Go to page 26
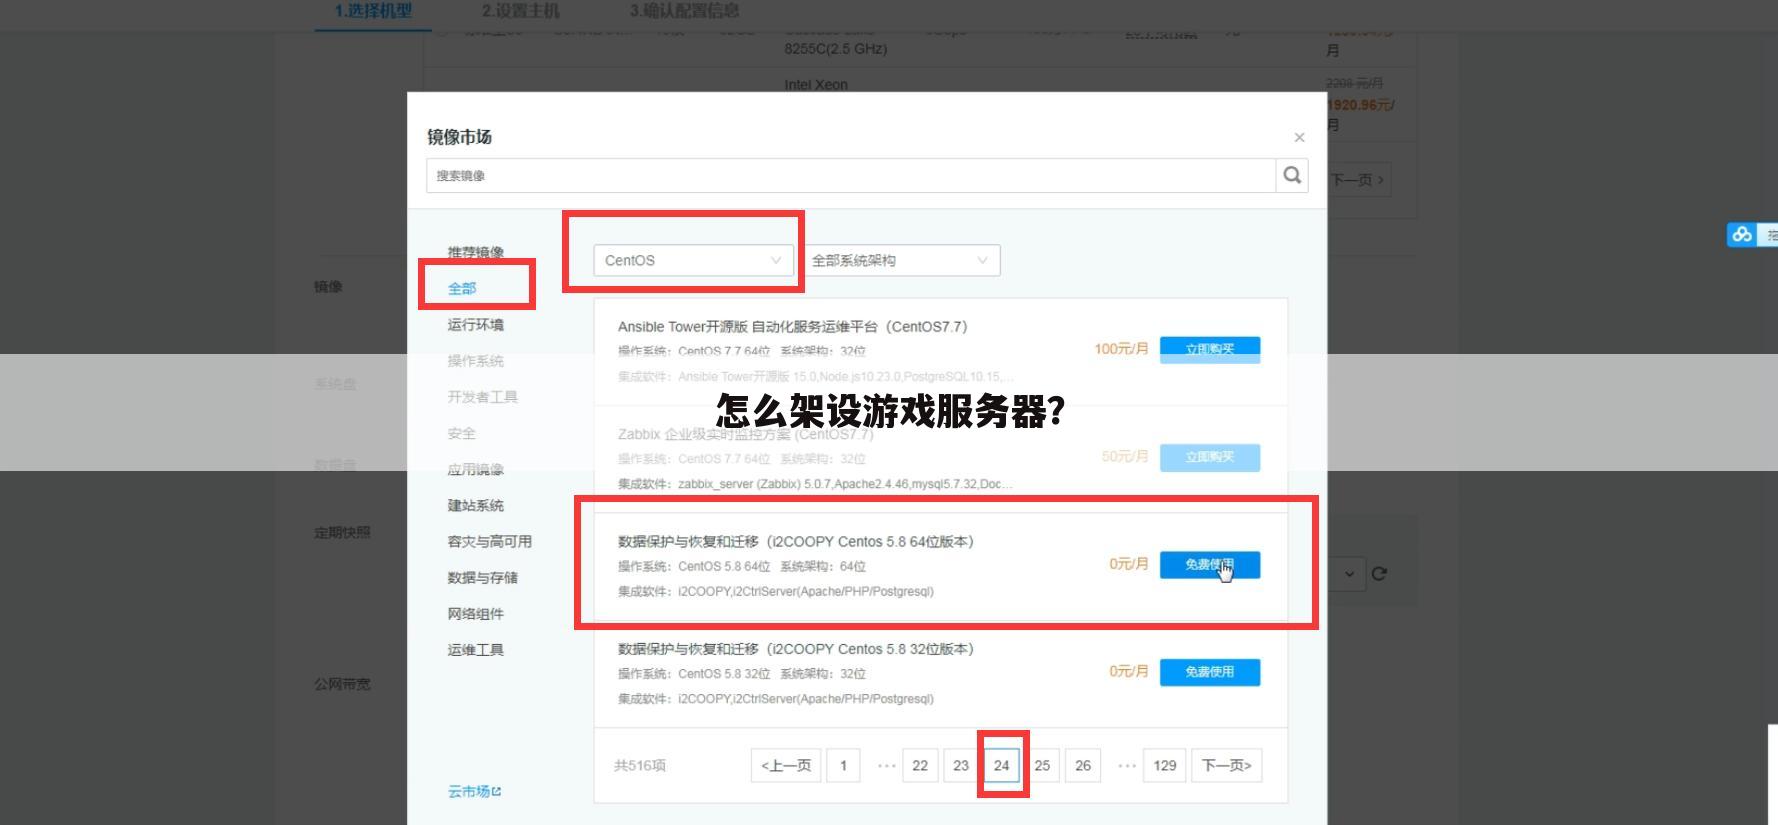This screenshot has width=1778, height=825. 1083,765
